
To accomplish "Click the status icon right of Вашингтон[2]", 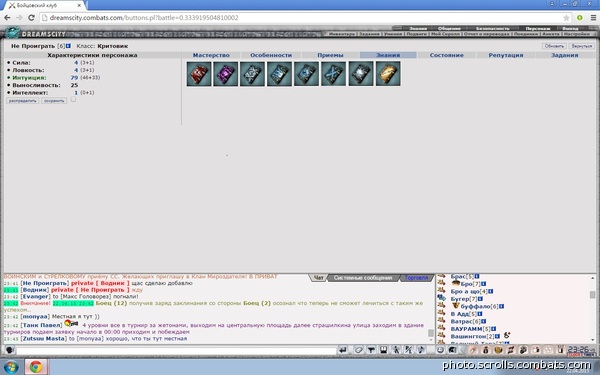I will [x=507, y=335].
